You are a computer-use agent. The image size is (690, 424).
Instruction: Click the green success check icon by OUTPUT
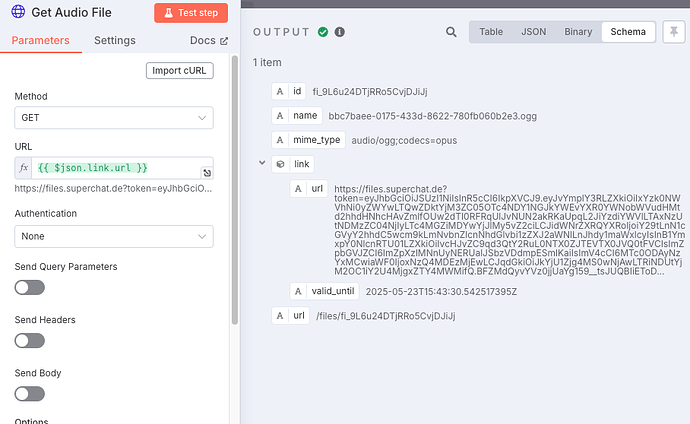click(323, 32)
